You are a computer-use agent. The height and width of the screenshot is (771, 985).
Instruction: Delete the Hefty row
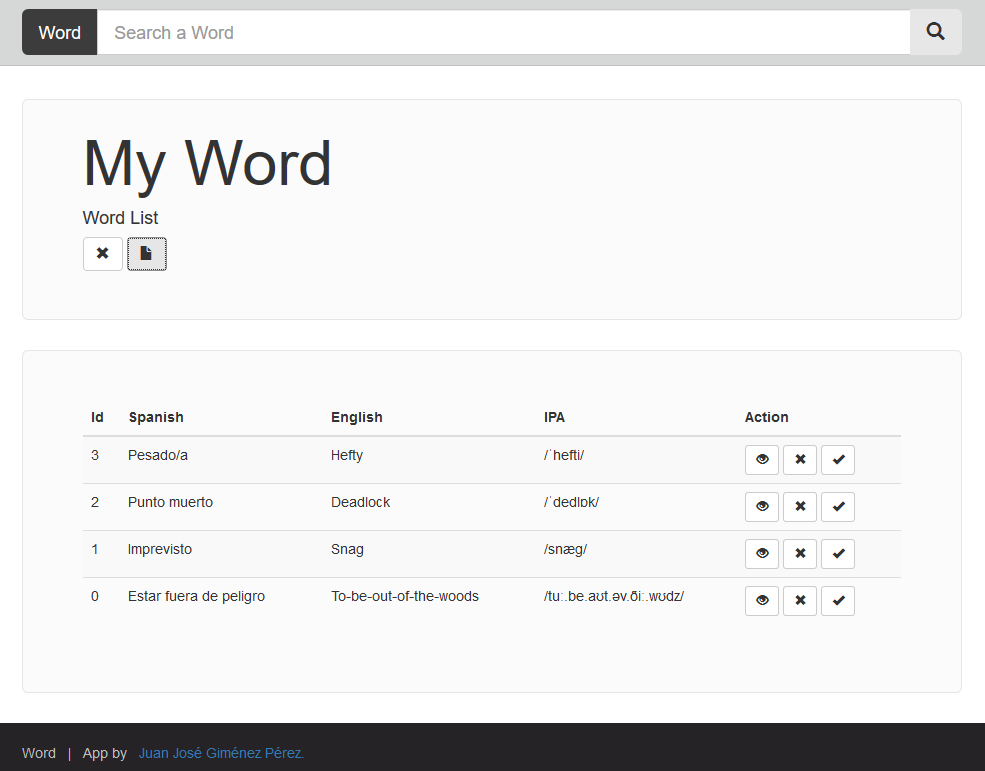tap(799, 460)
